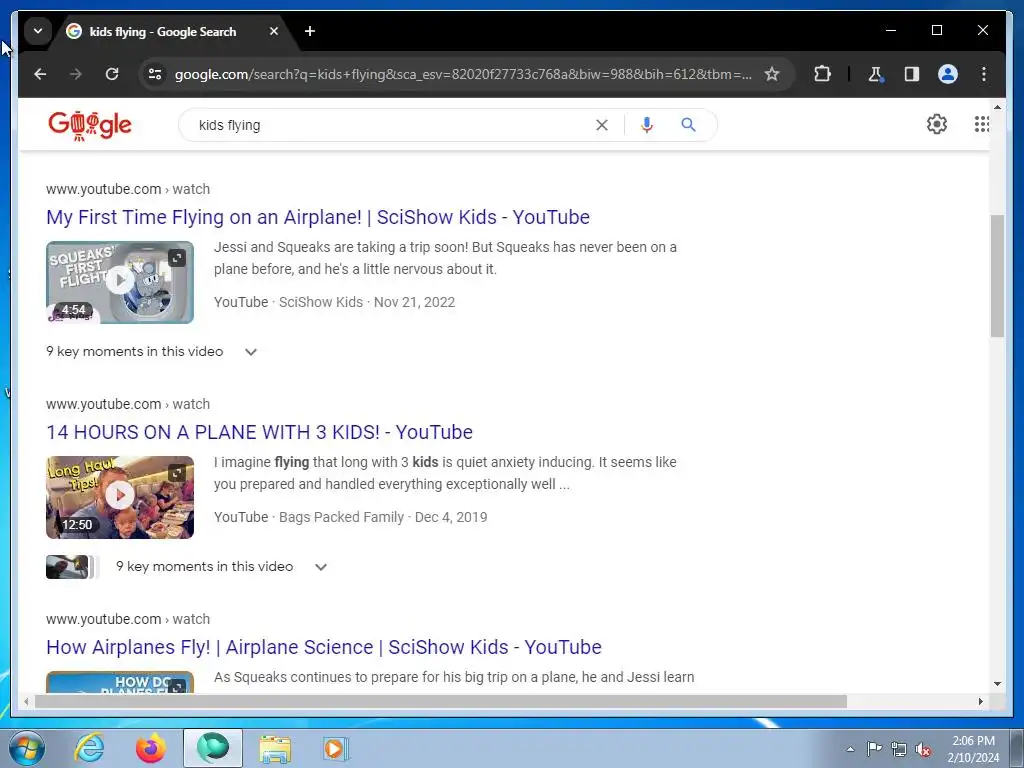The image size is (1024, 768).
Task: Expand preview on Squeaks' First Flight thumbnail
Action: (x=177, y=258)
